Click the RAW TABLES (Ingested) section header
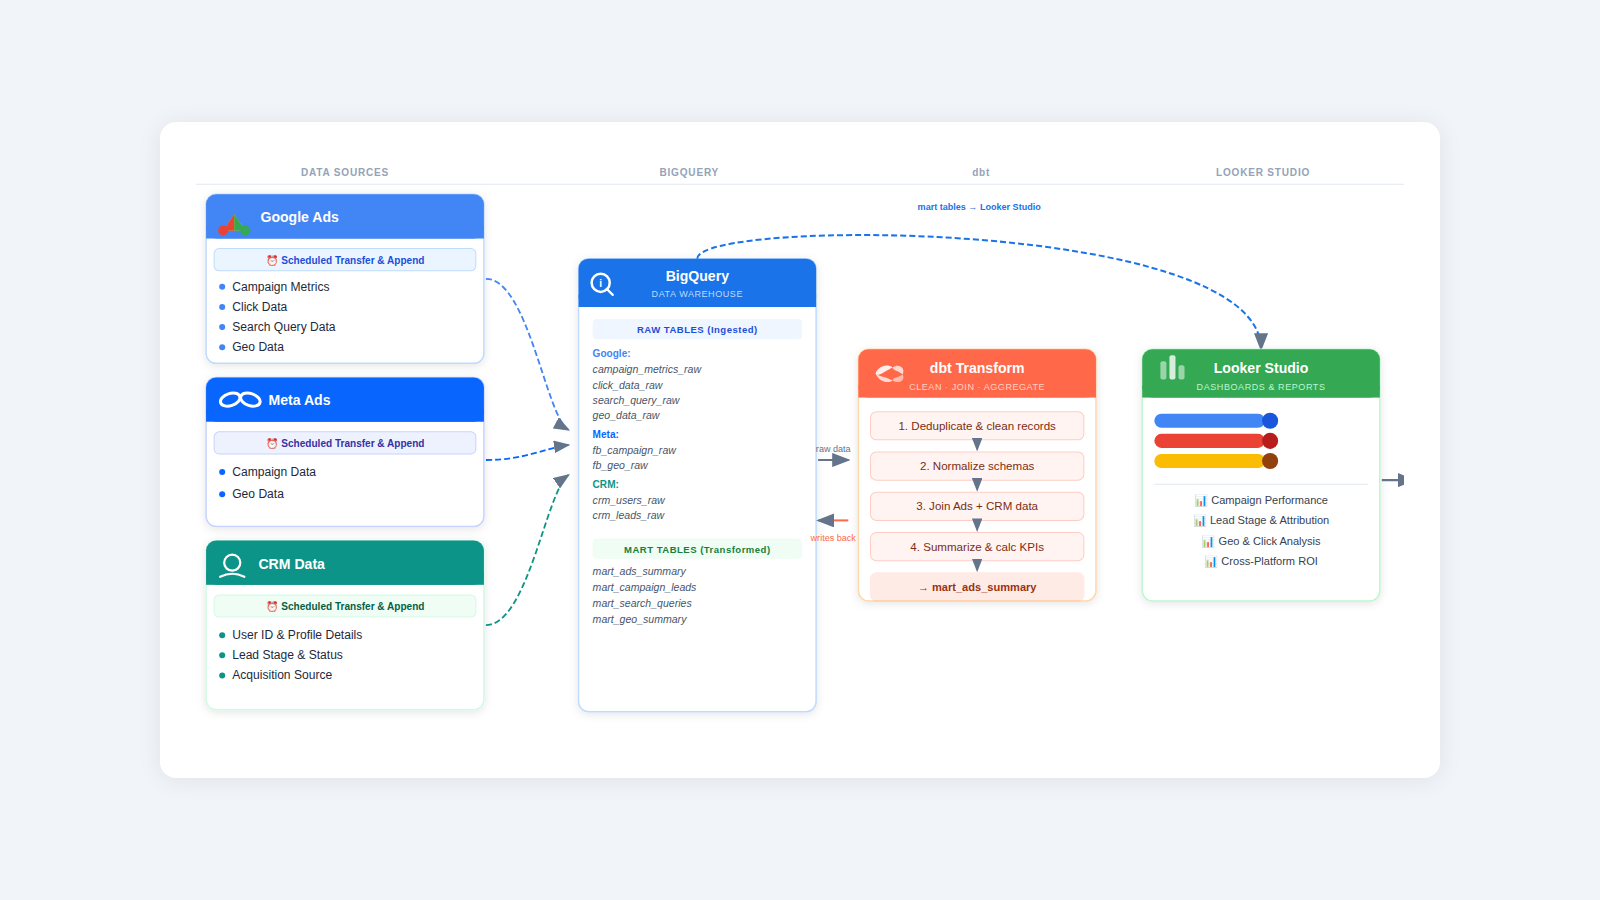 697,330
